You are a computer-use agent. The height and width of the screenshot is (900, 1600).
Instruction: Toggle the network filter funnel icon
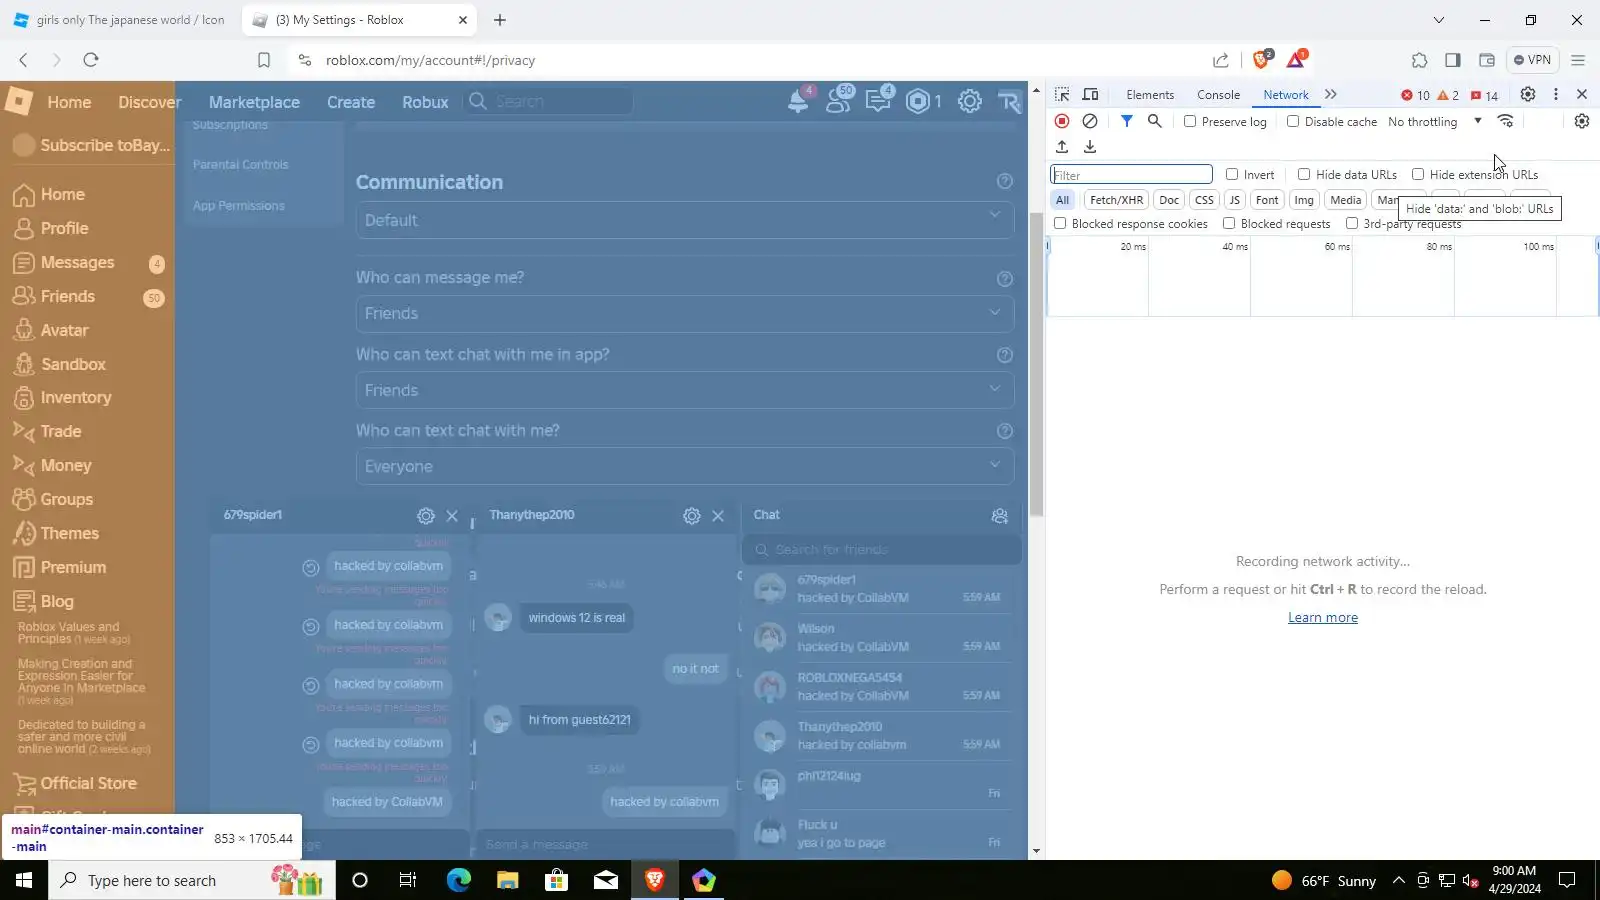(x=1127, y=121)
